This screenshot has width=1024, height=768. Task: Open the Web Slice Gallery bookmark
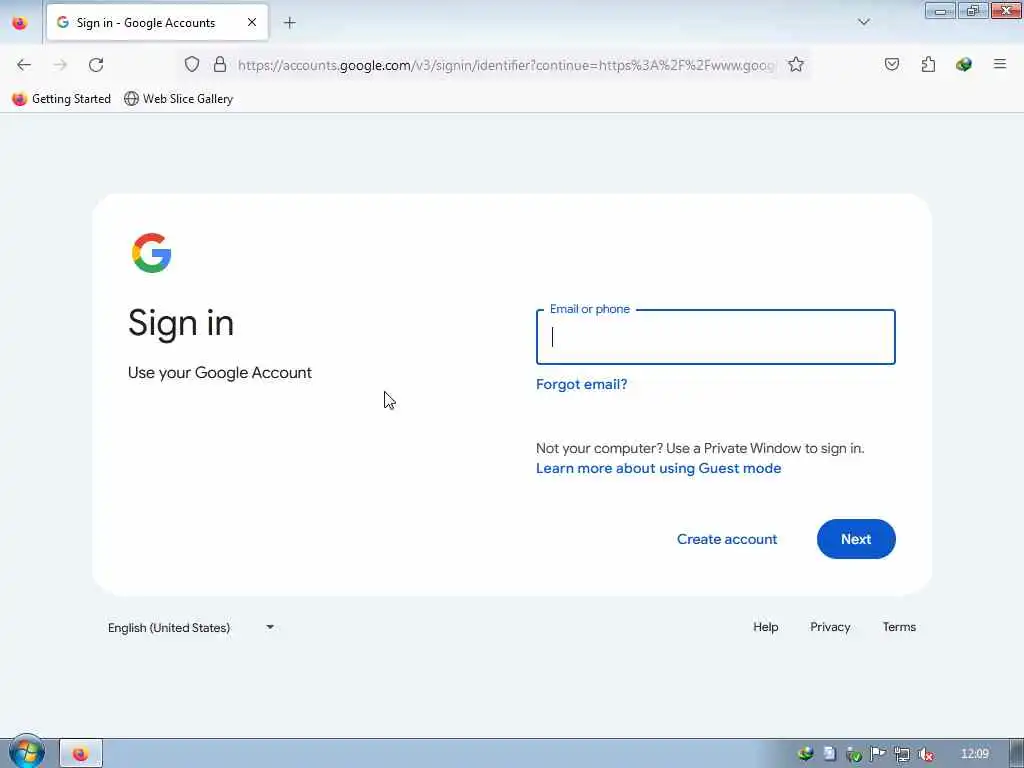point(178,99)
